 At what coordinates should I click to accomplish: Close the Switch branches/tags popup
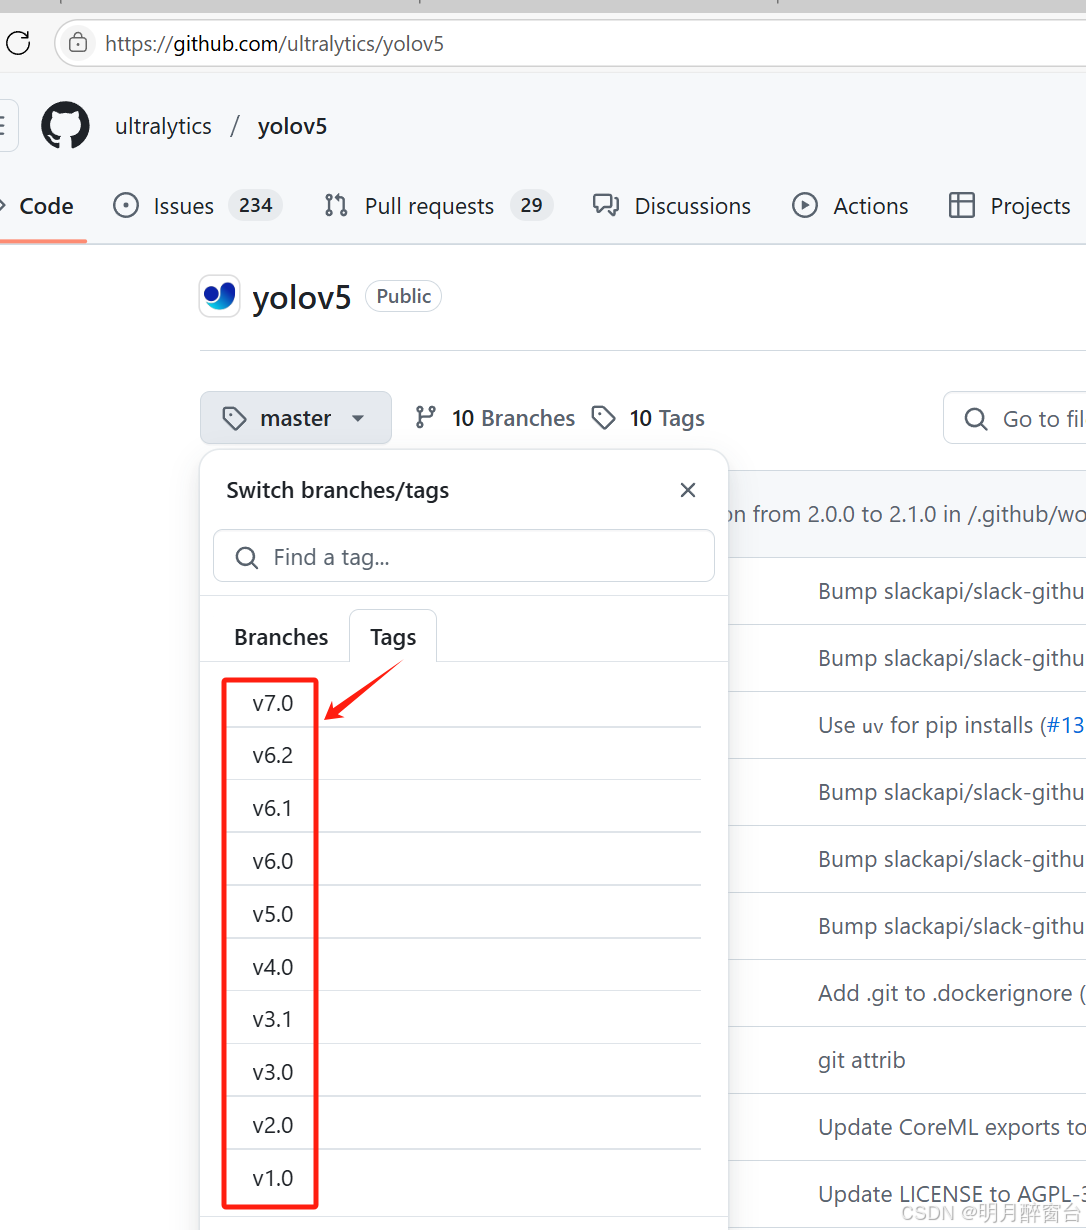click(x=687, y=490)
